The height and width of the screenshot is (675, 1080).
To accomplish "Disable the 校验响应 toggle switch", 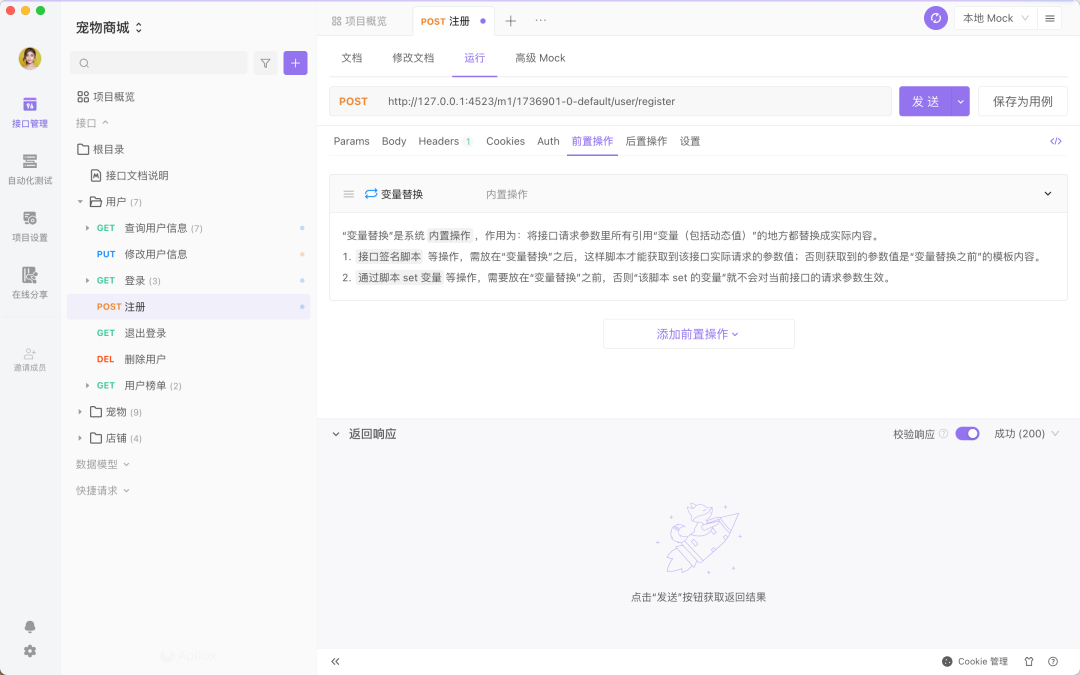I will [968, 433].
